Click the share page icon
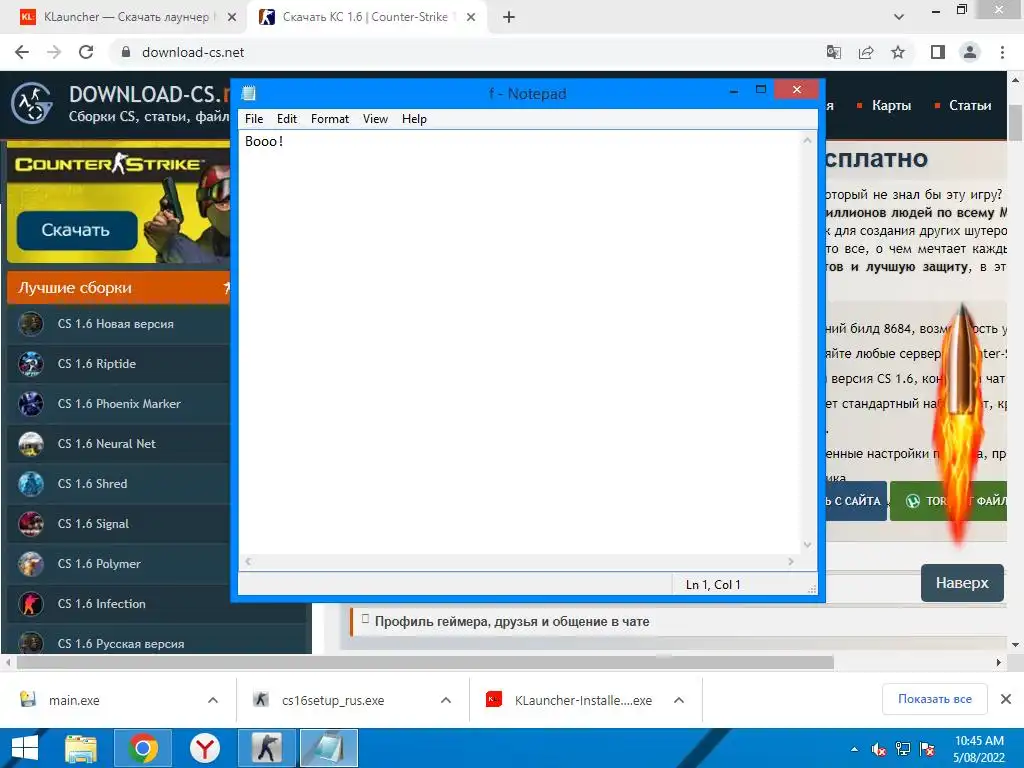 (866, 52)
